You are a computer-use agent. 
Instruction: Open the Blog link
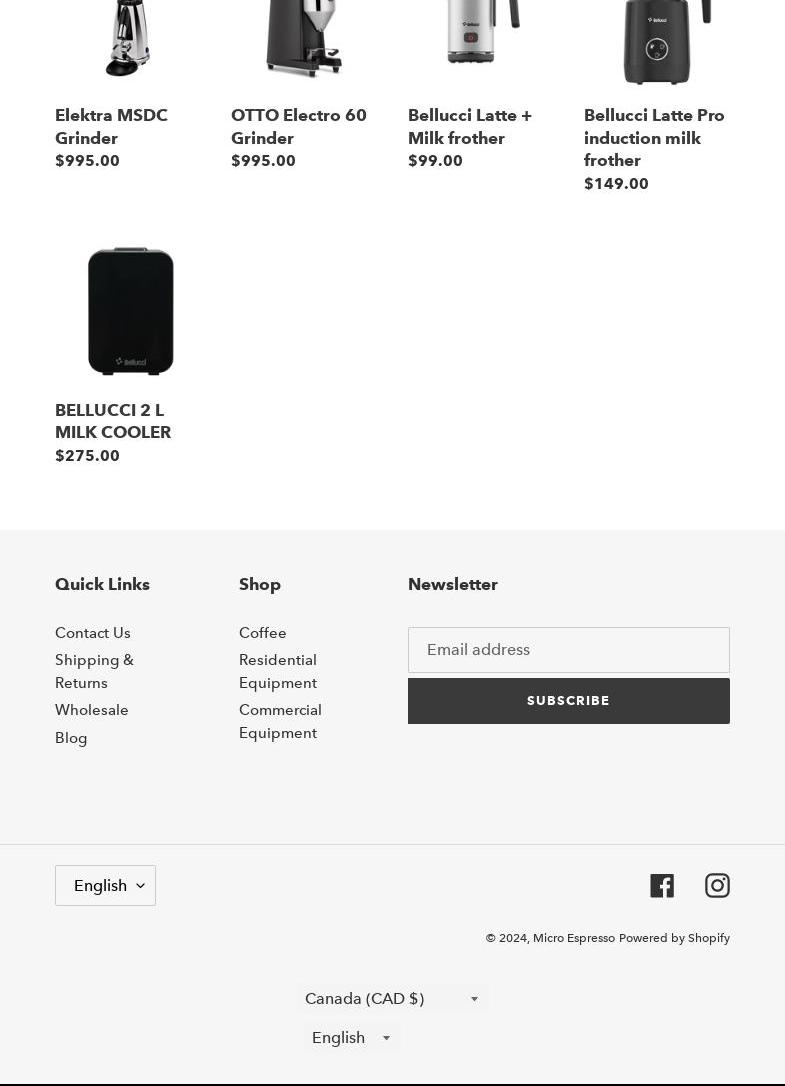click(71, 737)
